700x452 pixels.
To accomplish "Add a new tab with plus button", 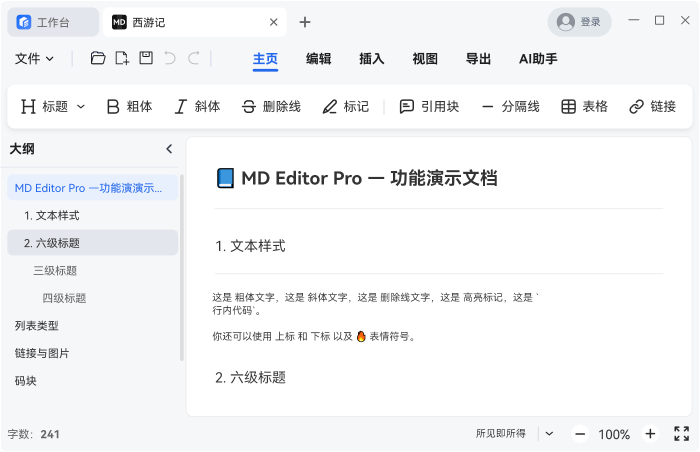I will pyautogui.click(x=305, y=22).
